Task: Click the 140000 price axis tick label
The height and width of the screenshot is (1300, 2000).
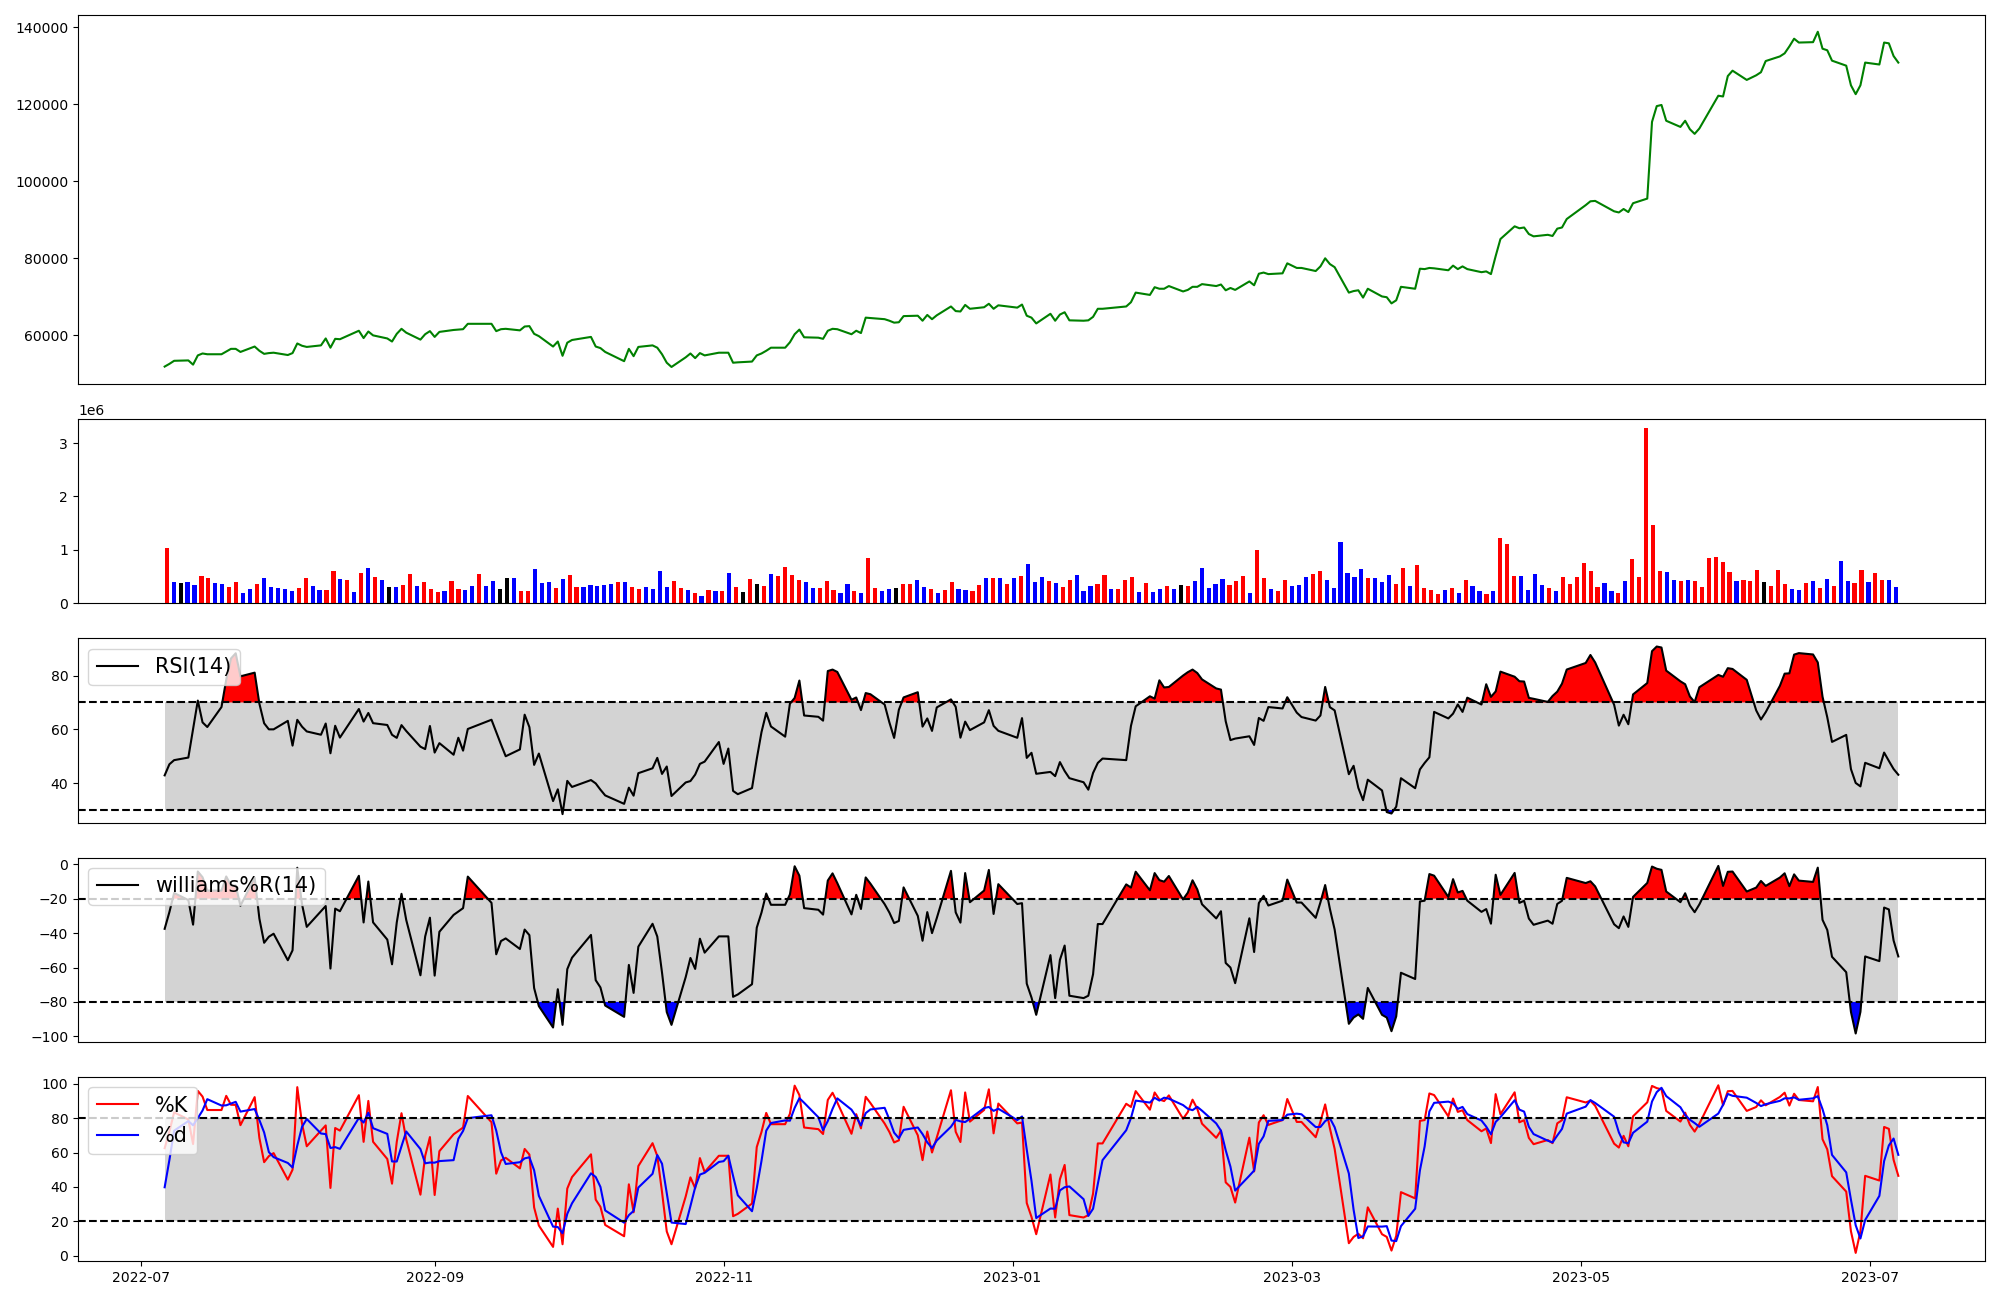Action: pyautogui.click(x=42, y=28)
